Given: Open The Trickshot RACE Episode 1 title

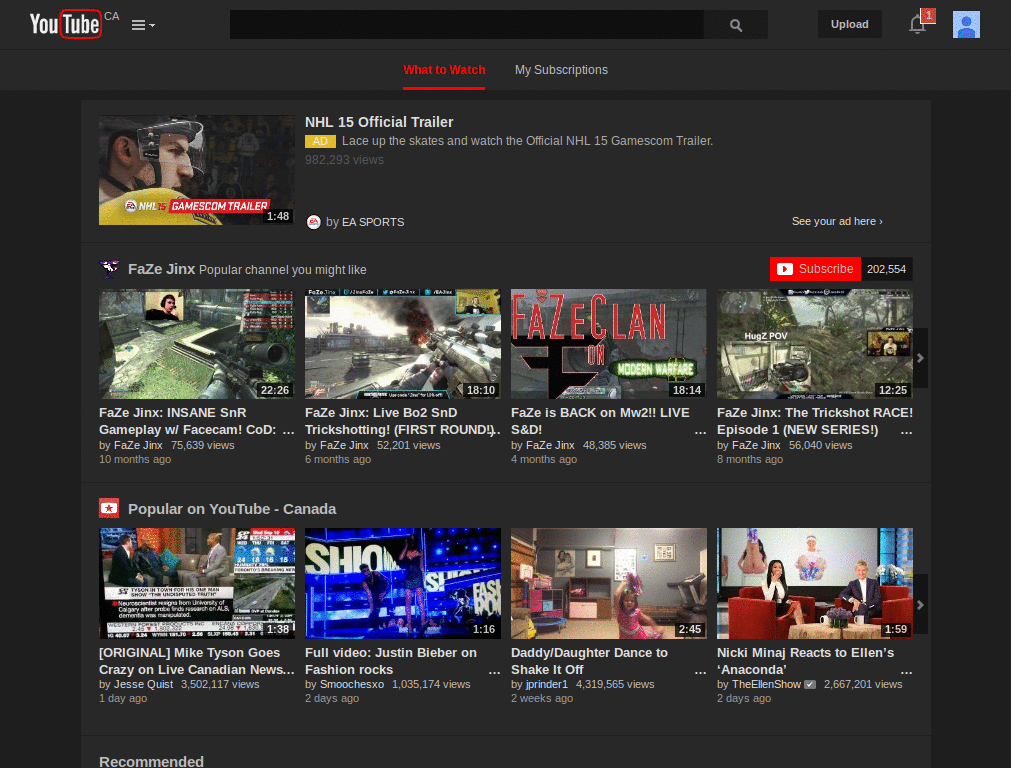Looking at the screenshot, I should tap(814, 421).
